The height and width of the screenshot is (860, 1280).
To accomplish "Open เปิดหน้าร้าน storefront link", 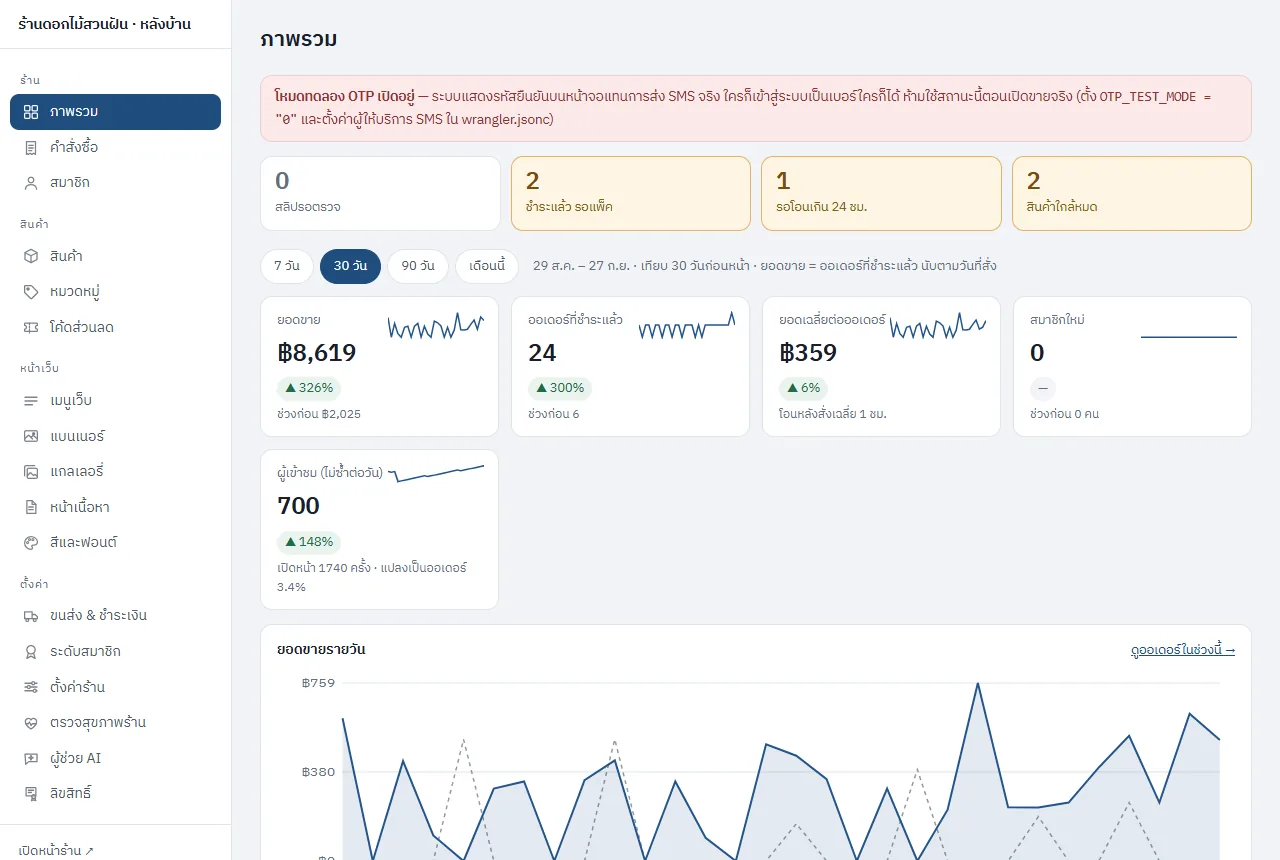I will (x=56, y=851).
